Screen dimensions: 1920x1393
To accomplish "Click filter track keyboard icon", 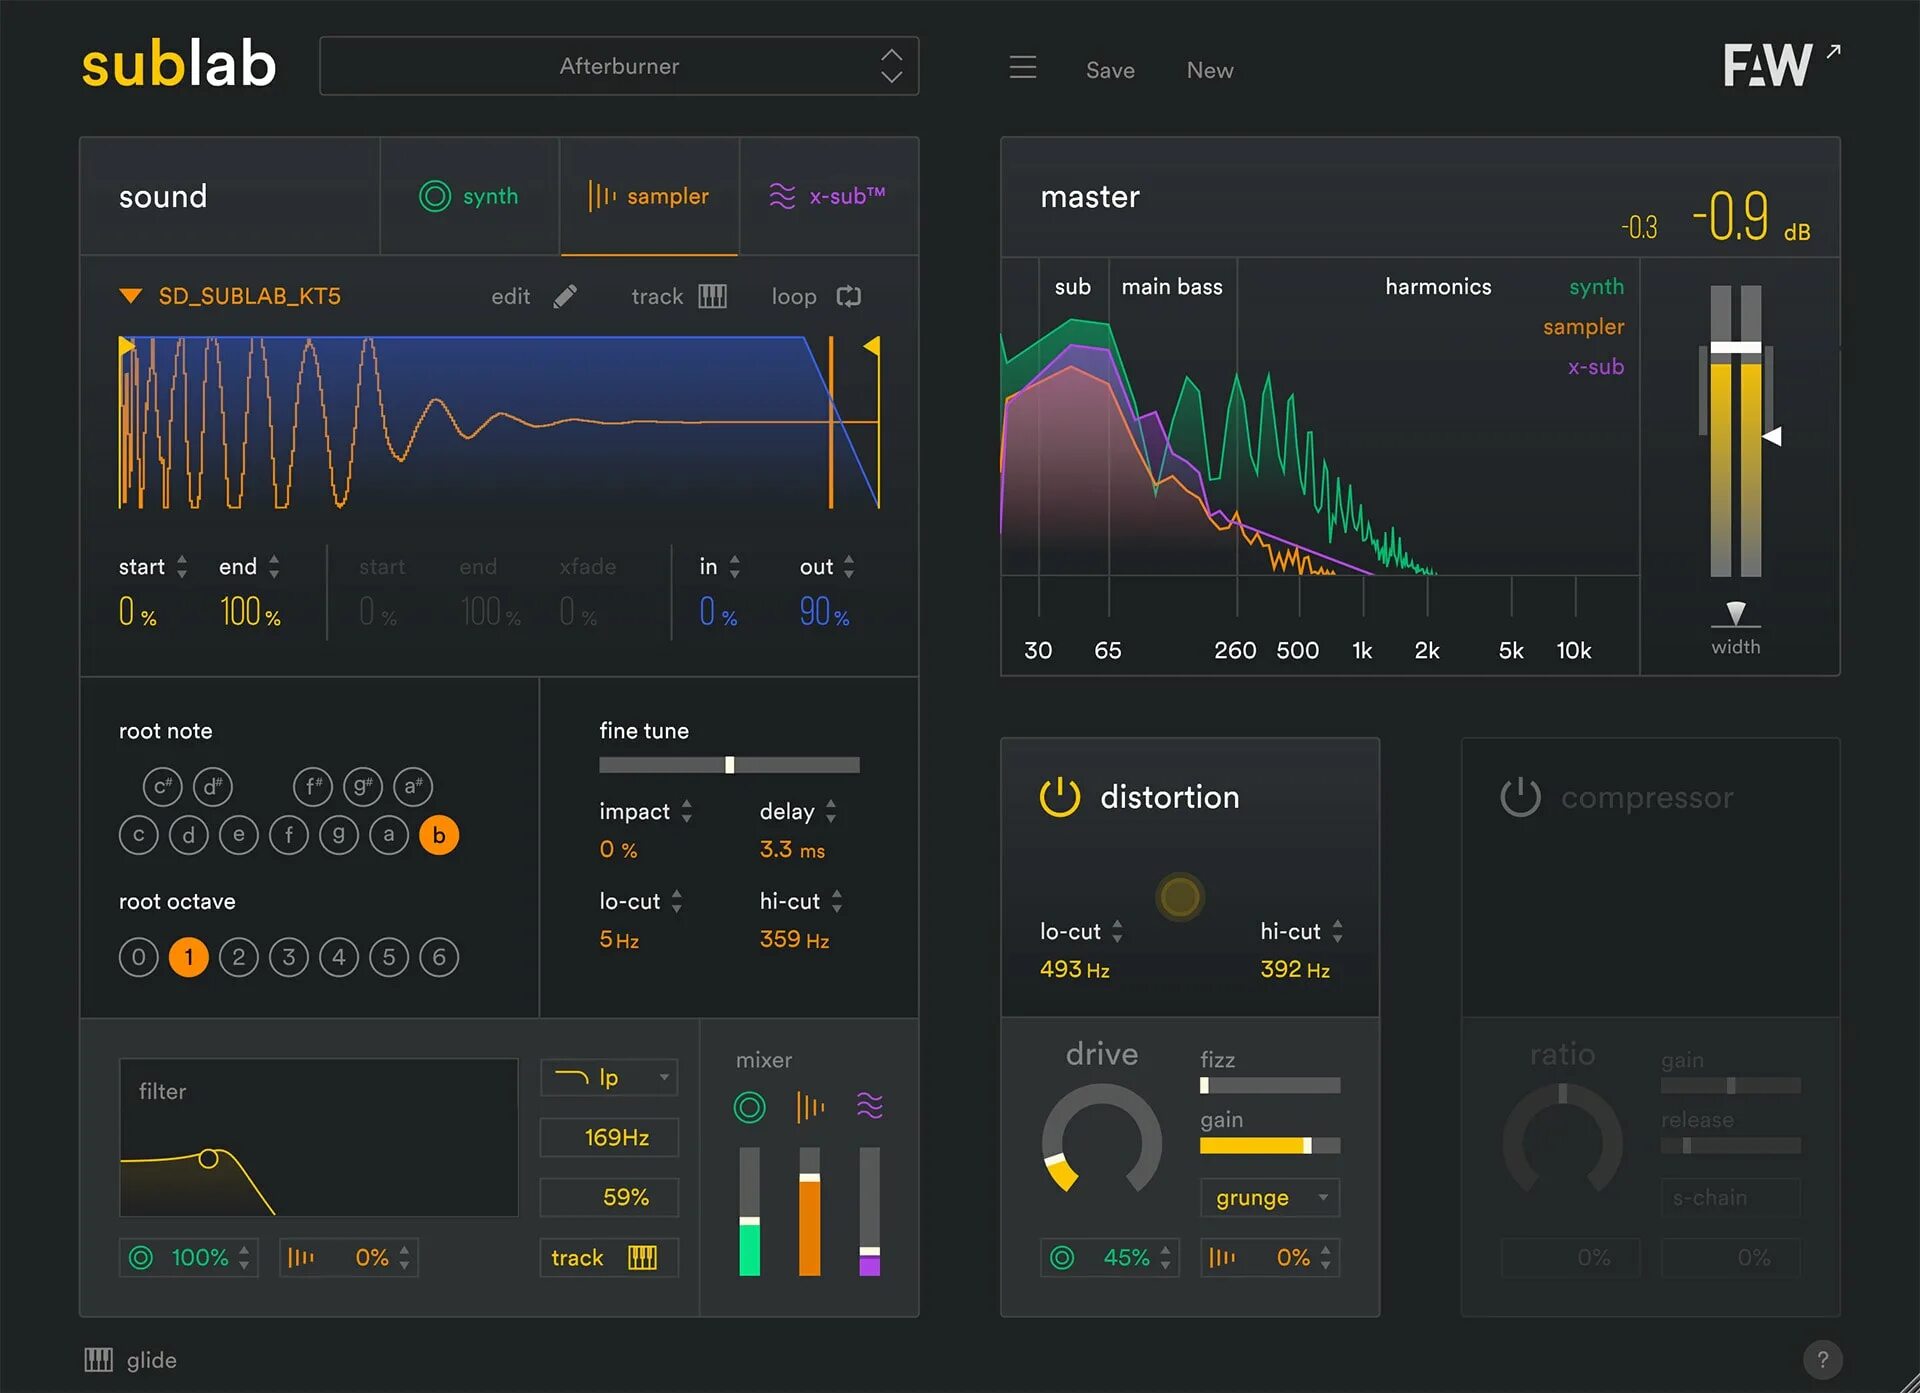I will 642,1257.
